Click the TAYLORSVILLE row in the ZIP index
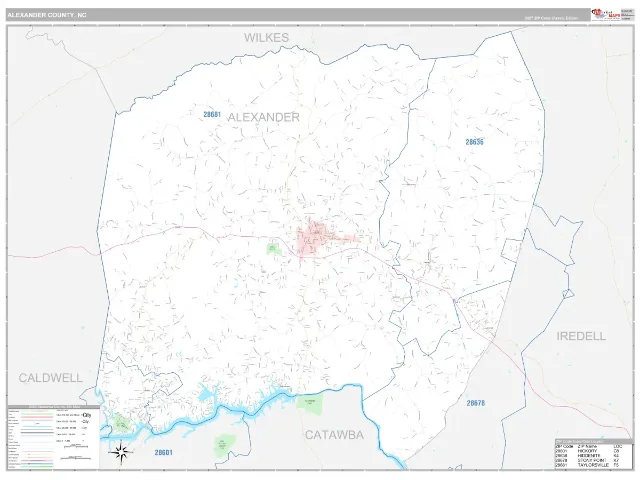 (x=587, y=465)
